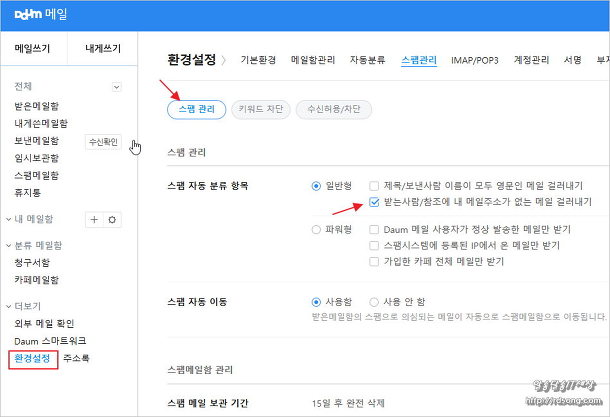
Task: Click the plus icon beside 내 메일함
Action: [94, 218]
